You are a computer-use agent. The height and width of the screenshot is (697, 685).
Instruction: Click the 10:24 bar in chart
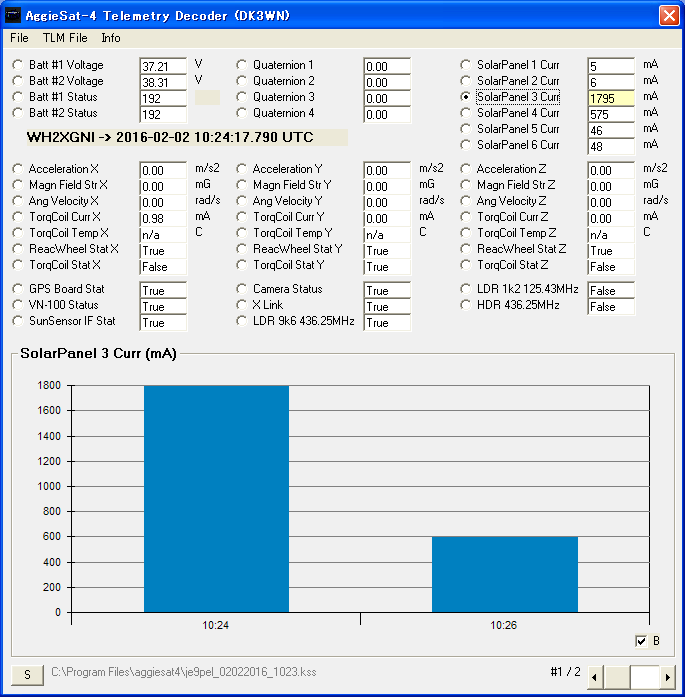tap(216, 499)
